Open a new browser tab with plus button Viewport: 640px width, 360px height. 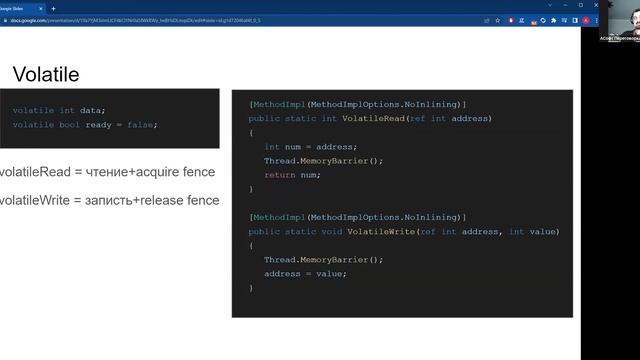[53, 9]
